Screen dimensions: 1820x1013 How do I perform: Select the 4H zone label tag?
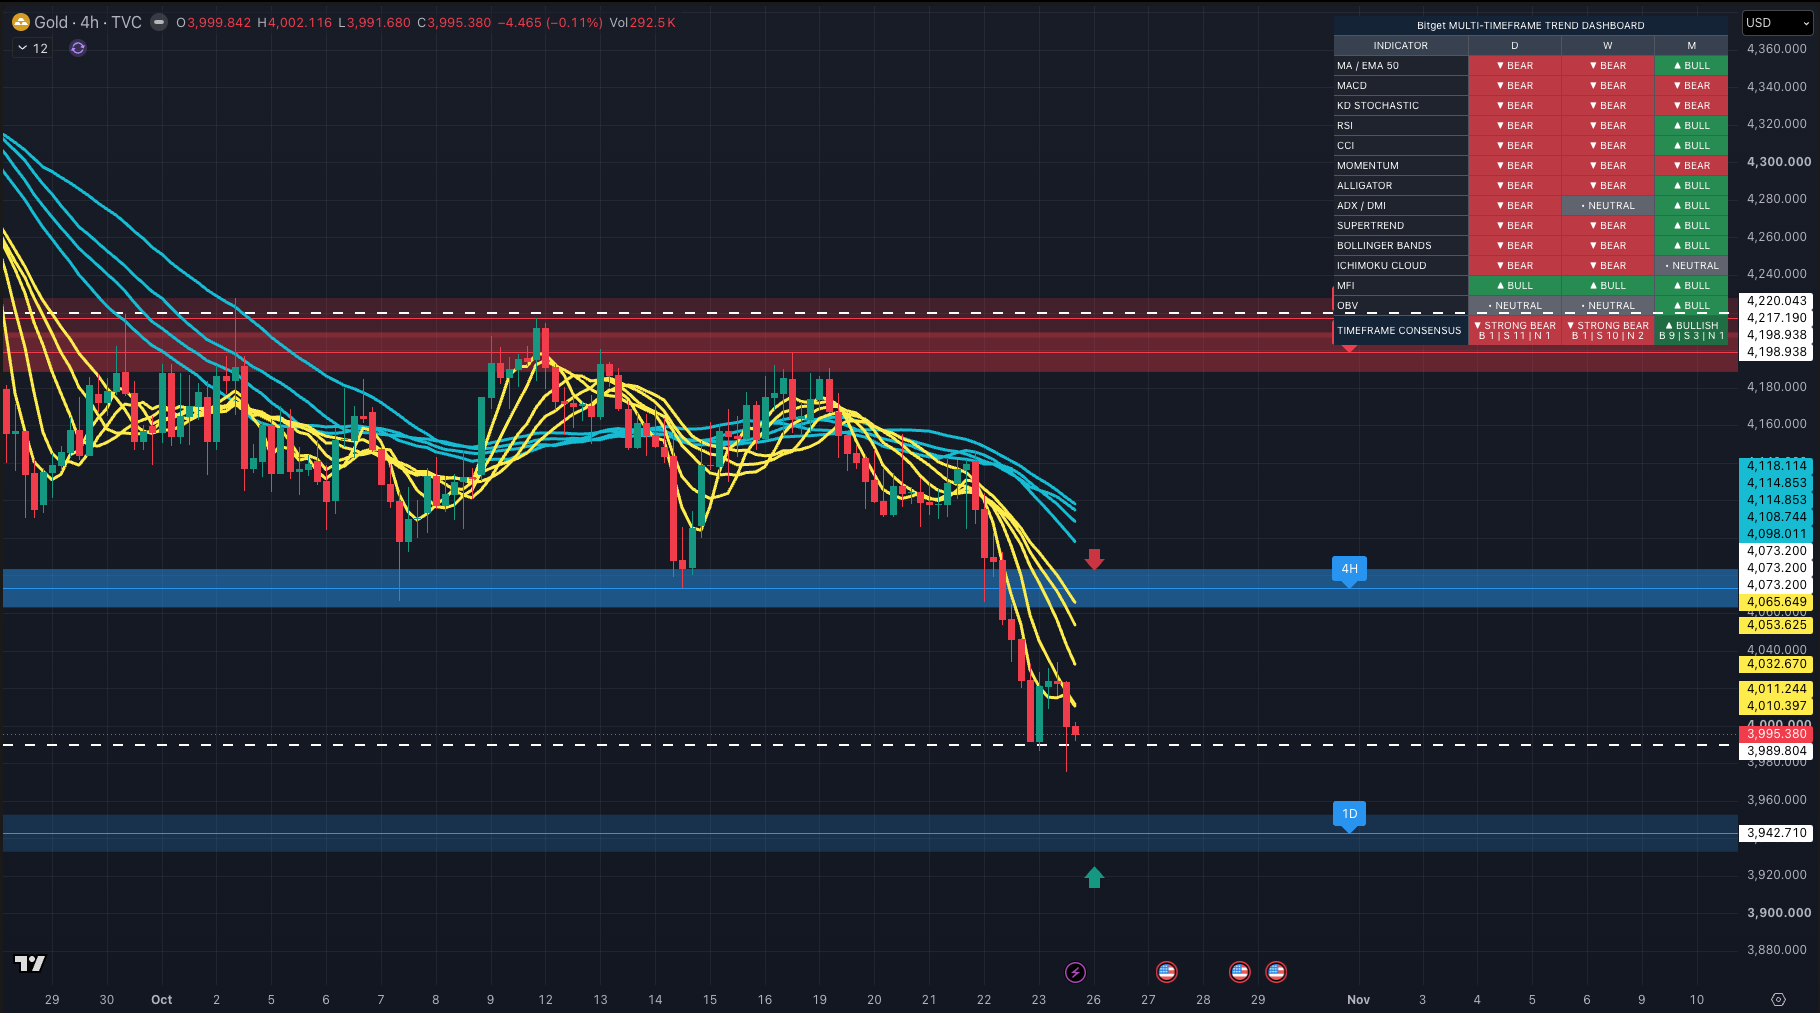(x=1349, y=570)
